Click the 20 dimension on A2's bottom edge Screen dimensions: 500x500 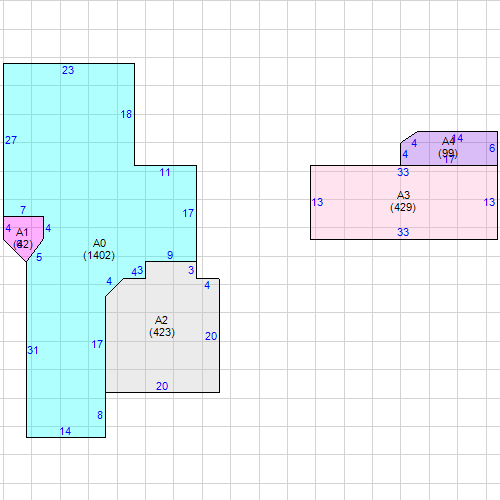(162, 386)
